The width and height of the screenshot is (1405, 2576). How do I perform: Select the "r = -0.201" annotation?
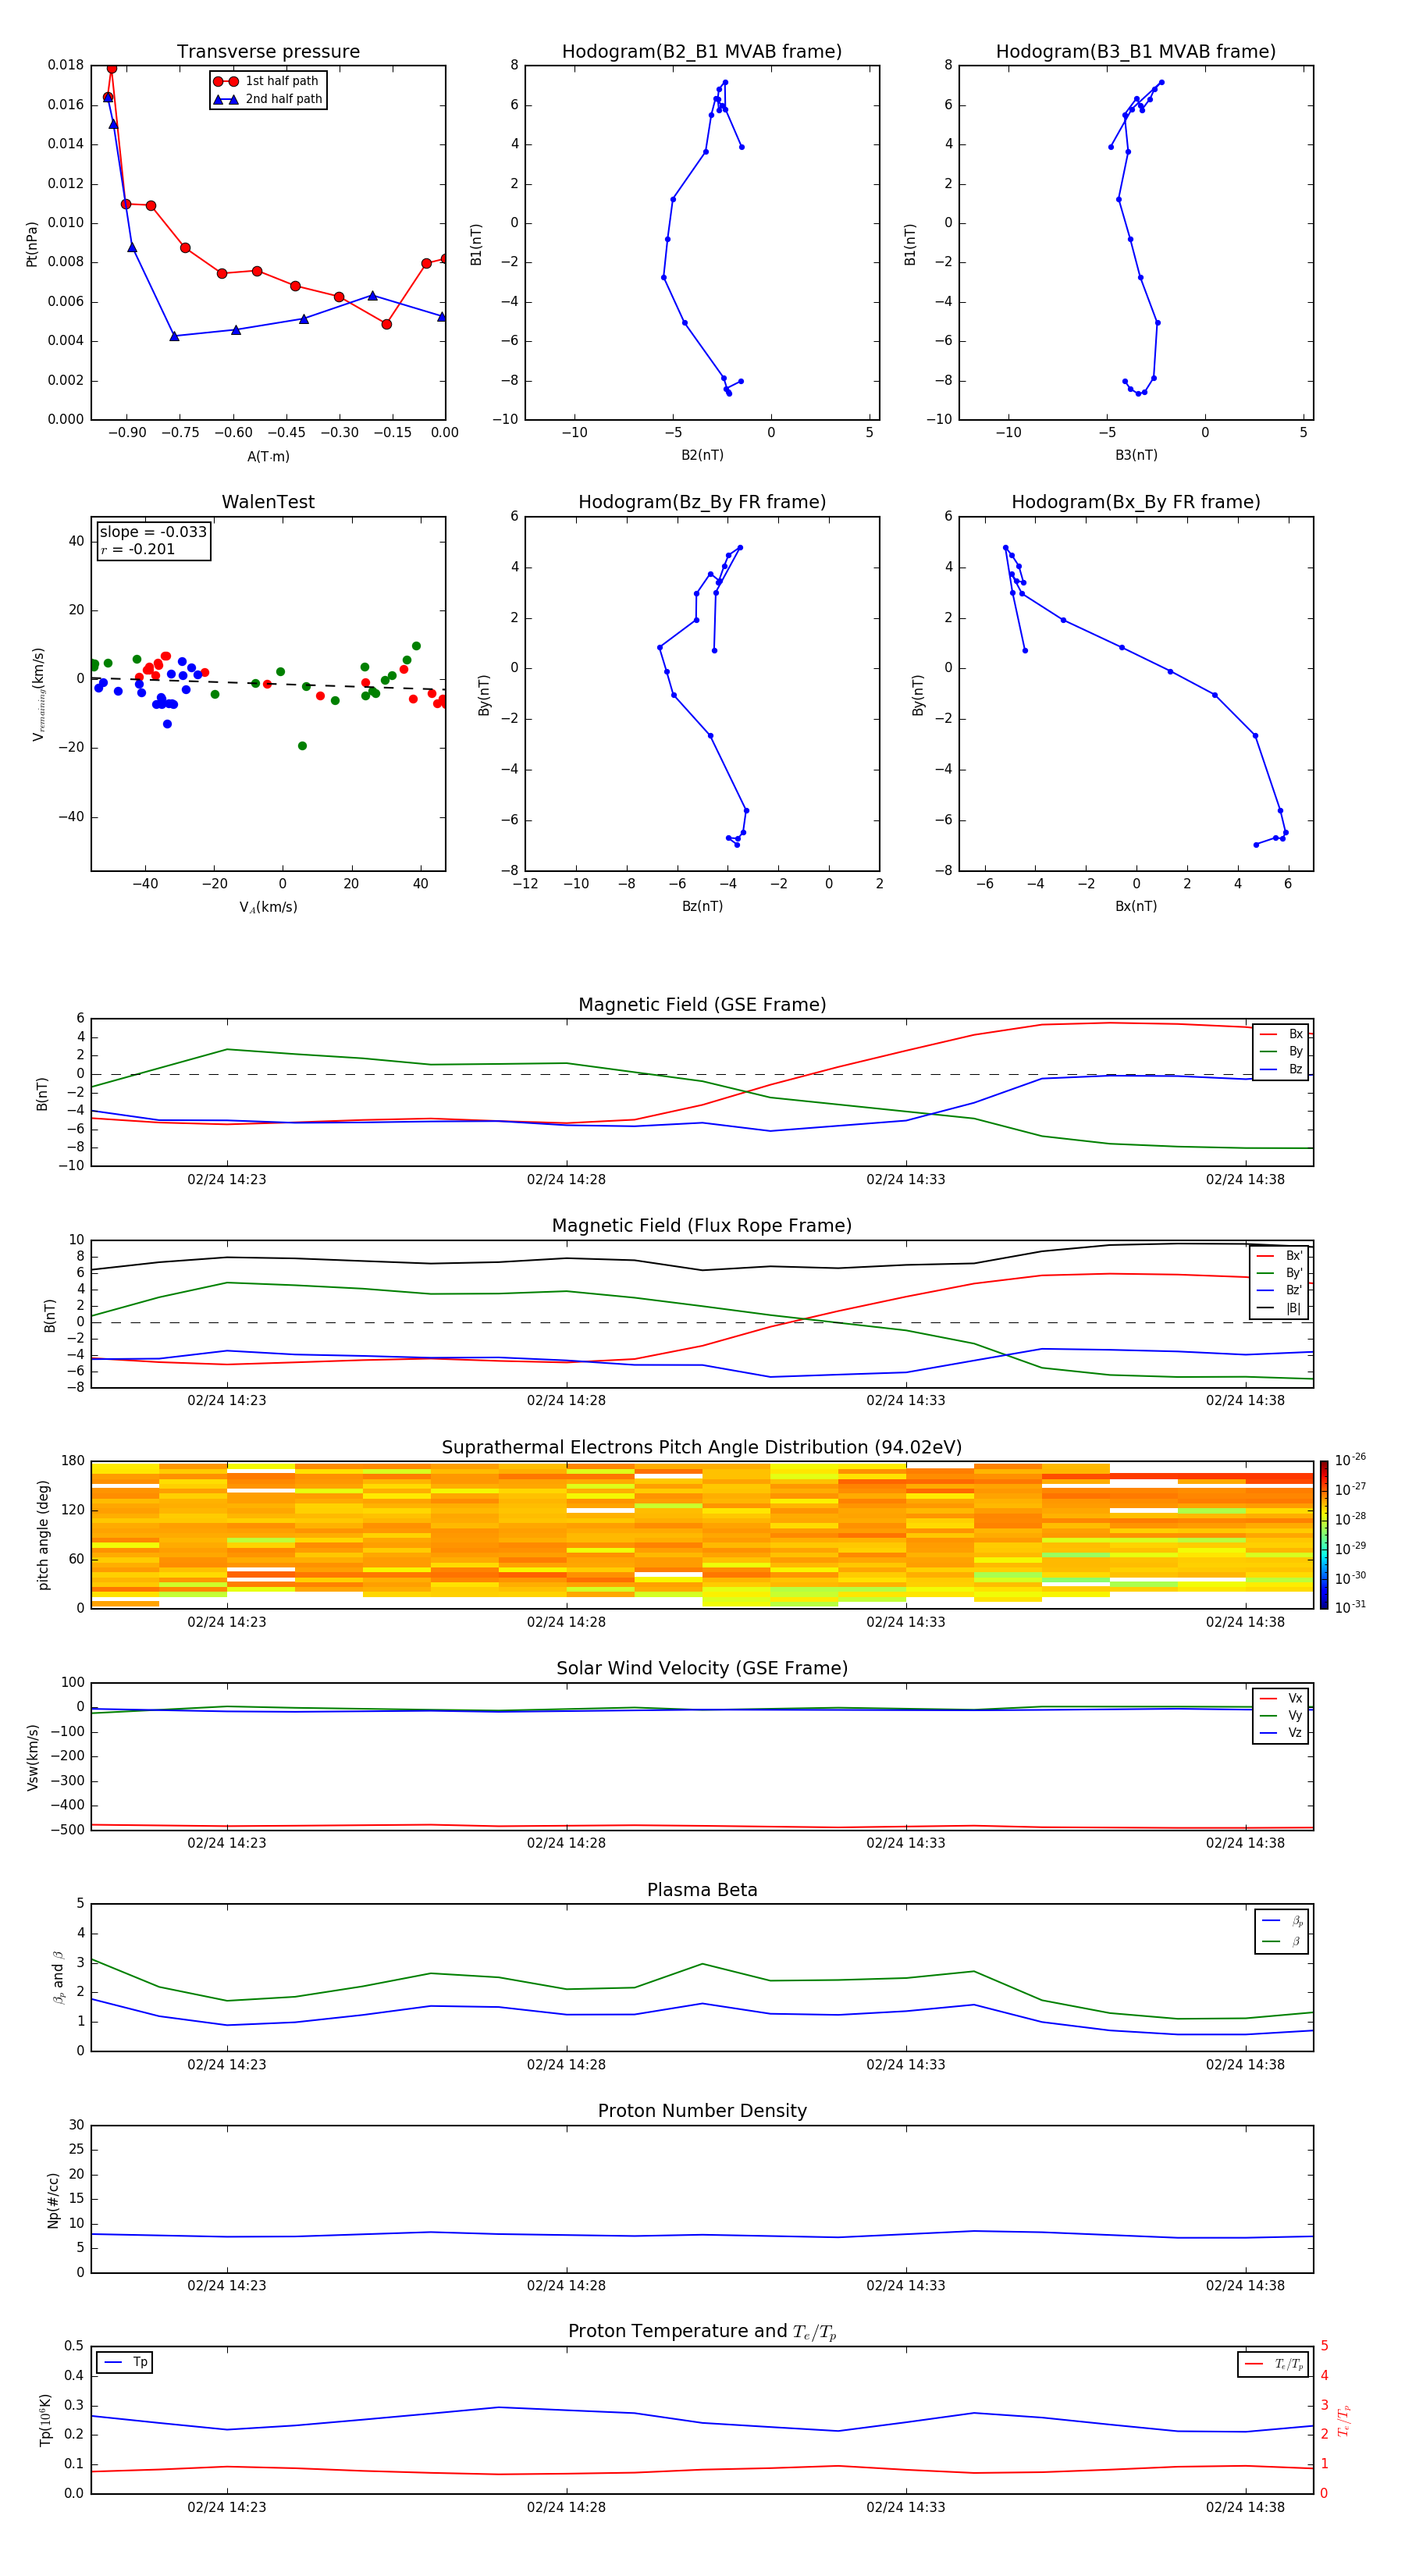pyautogui.click(x=138, y=549)
